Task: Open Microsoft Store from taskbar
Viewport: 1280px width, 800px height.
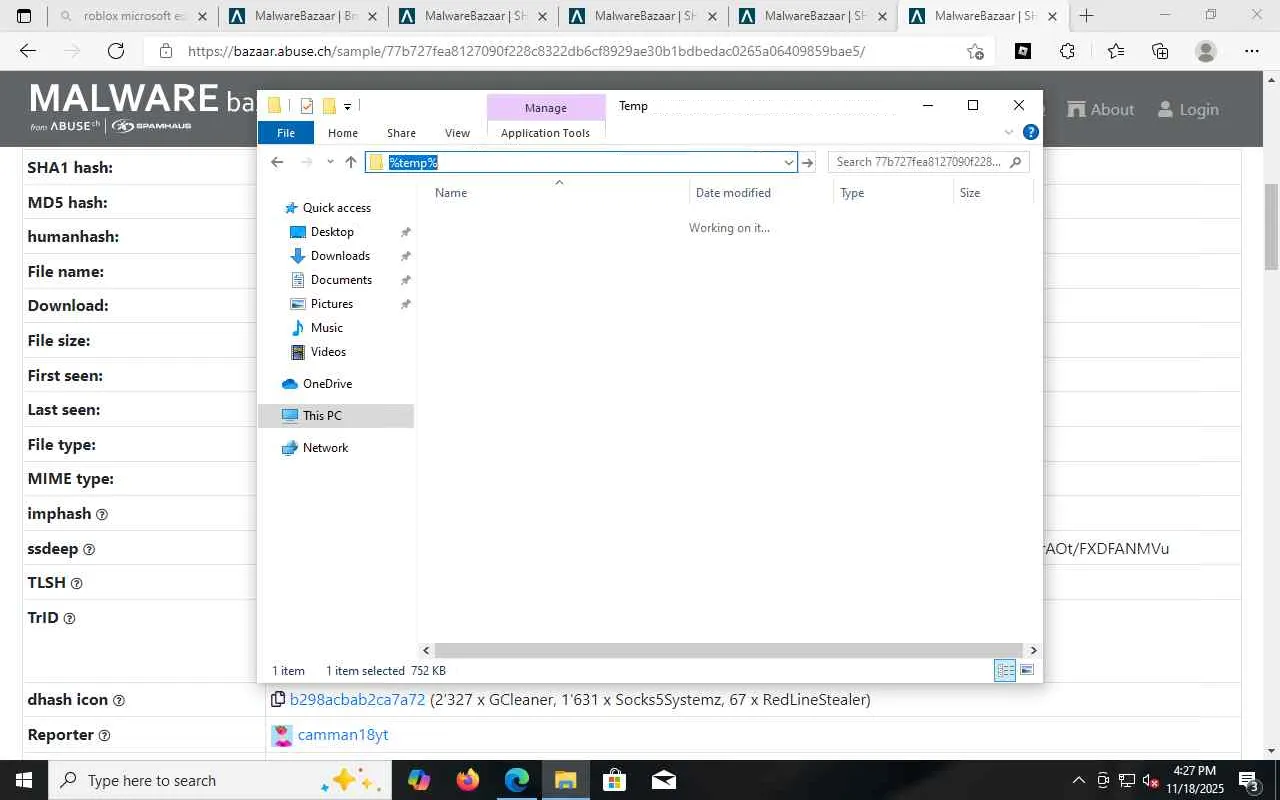Action: pyautogui.click(x=614, y=780)
